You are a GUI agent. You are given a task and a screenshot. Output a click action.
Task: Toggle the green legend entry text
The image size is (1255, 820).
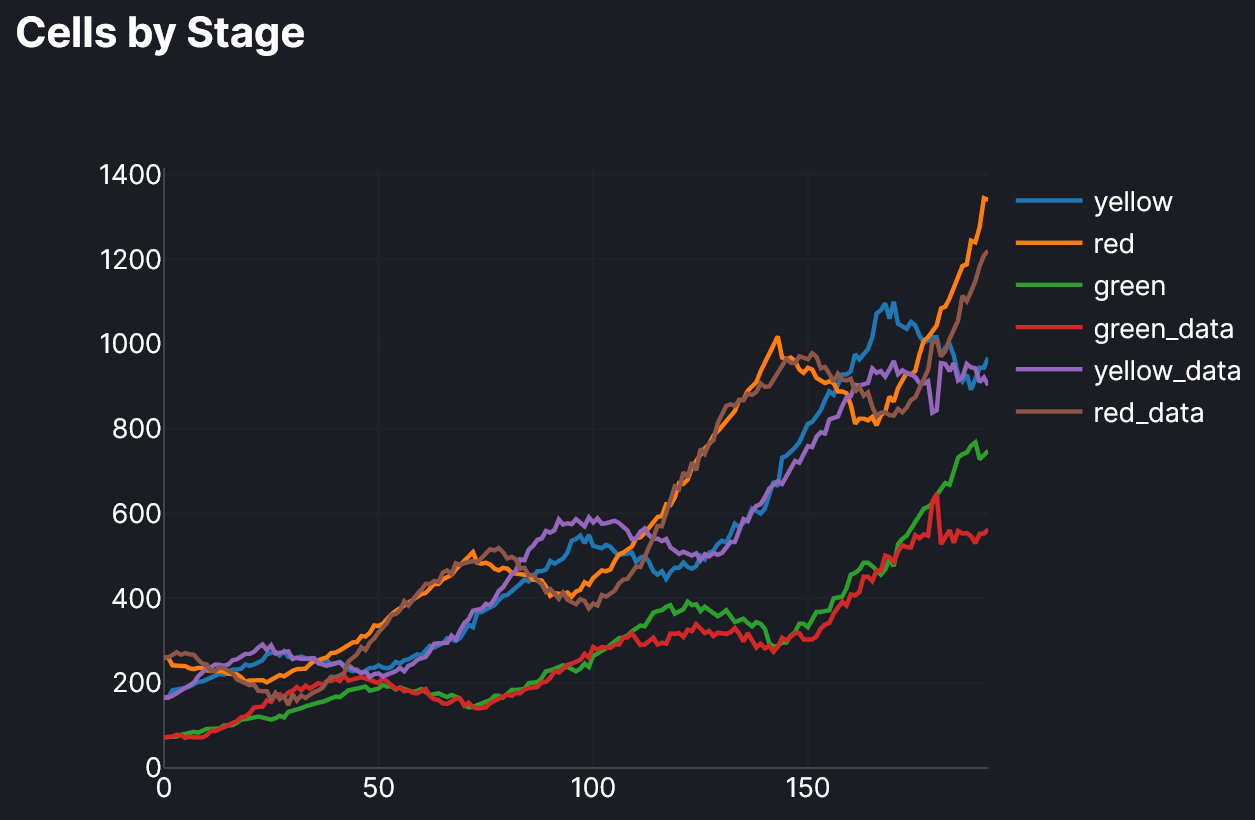point(1129,287)
